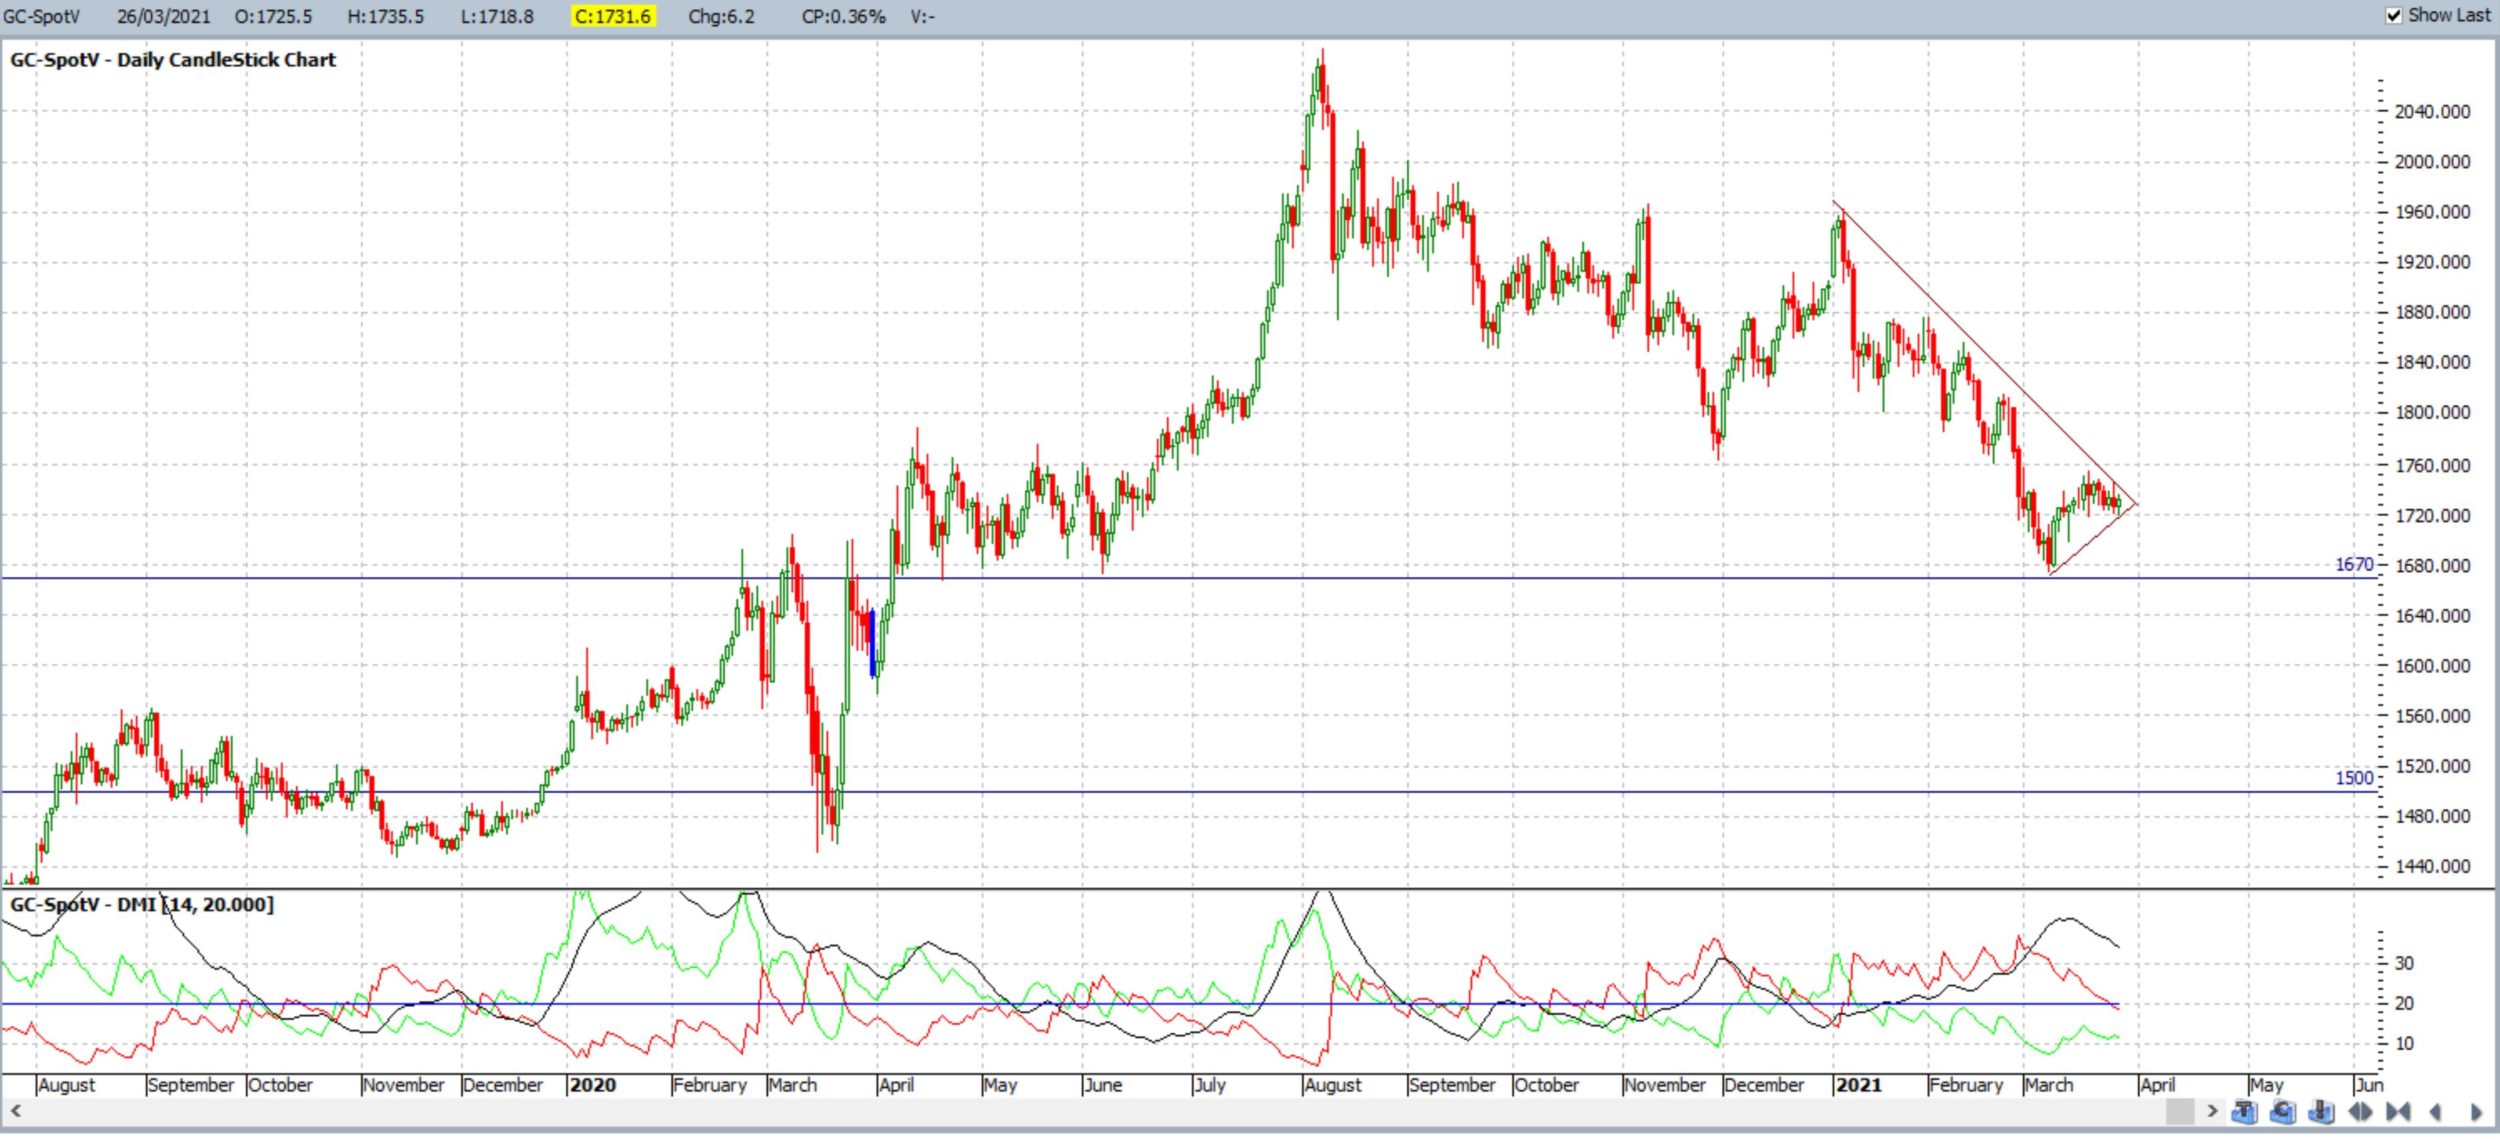Click the 1670 horizontal line label
The width and height of the screenshot is (2500, 1139).
pos(2354,565)
